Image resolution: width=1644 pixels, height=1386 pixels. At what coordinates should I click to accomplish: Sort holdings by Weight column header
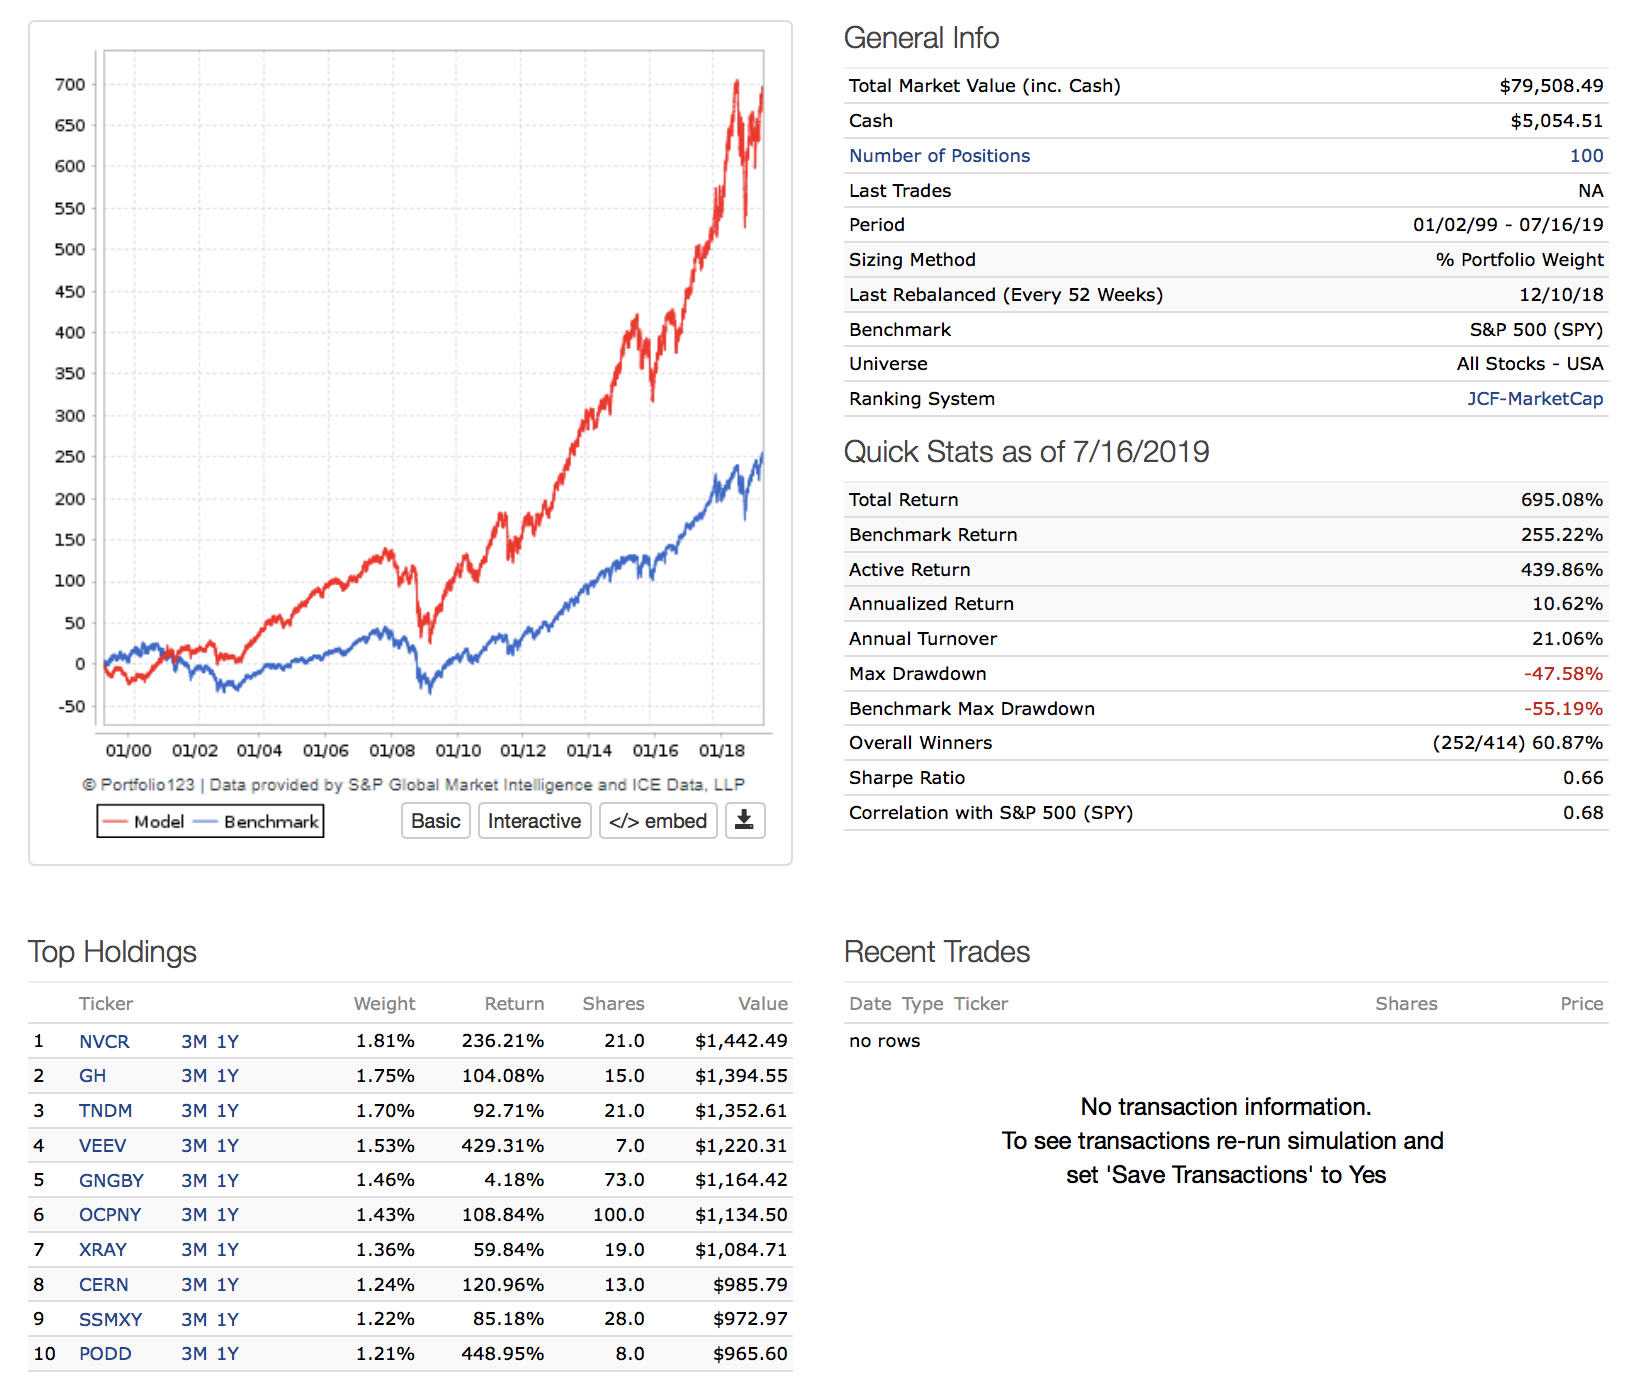coord(384,1004)
